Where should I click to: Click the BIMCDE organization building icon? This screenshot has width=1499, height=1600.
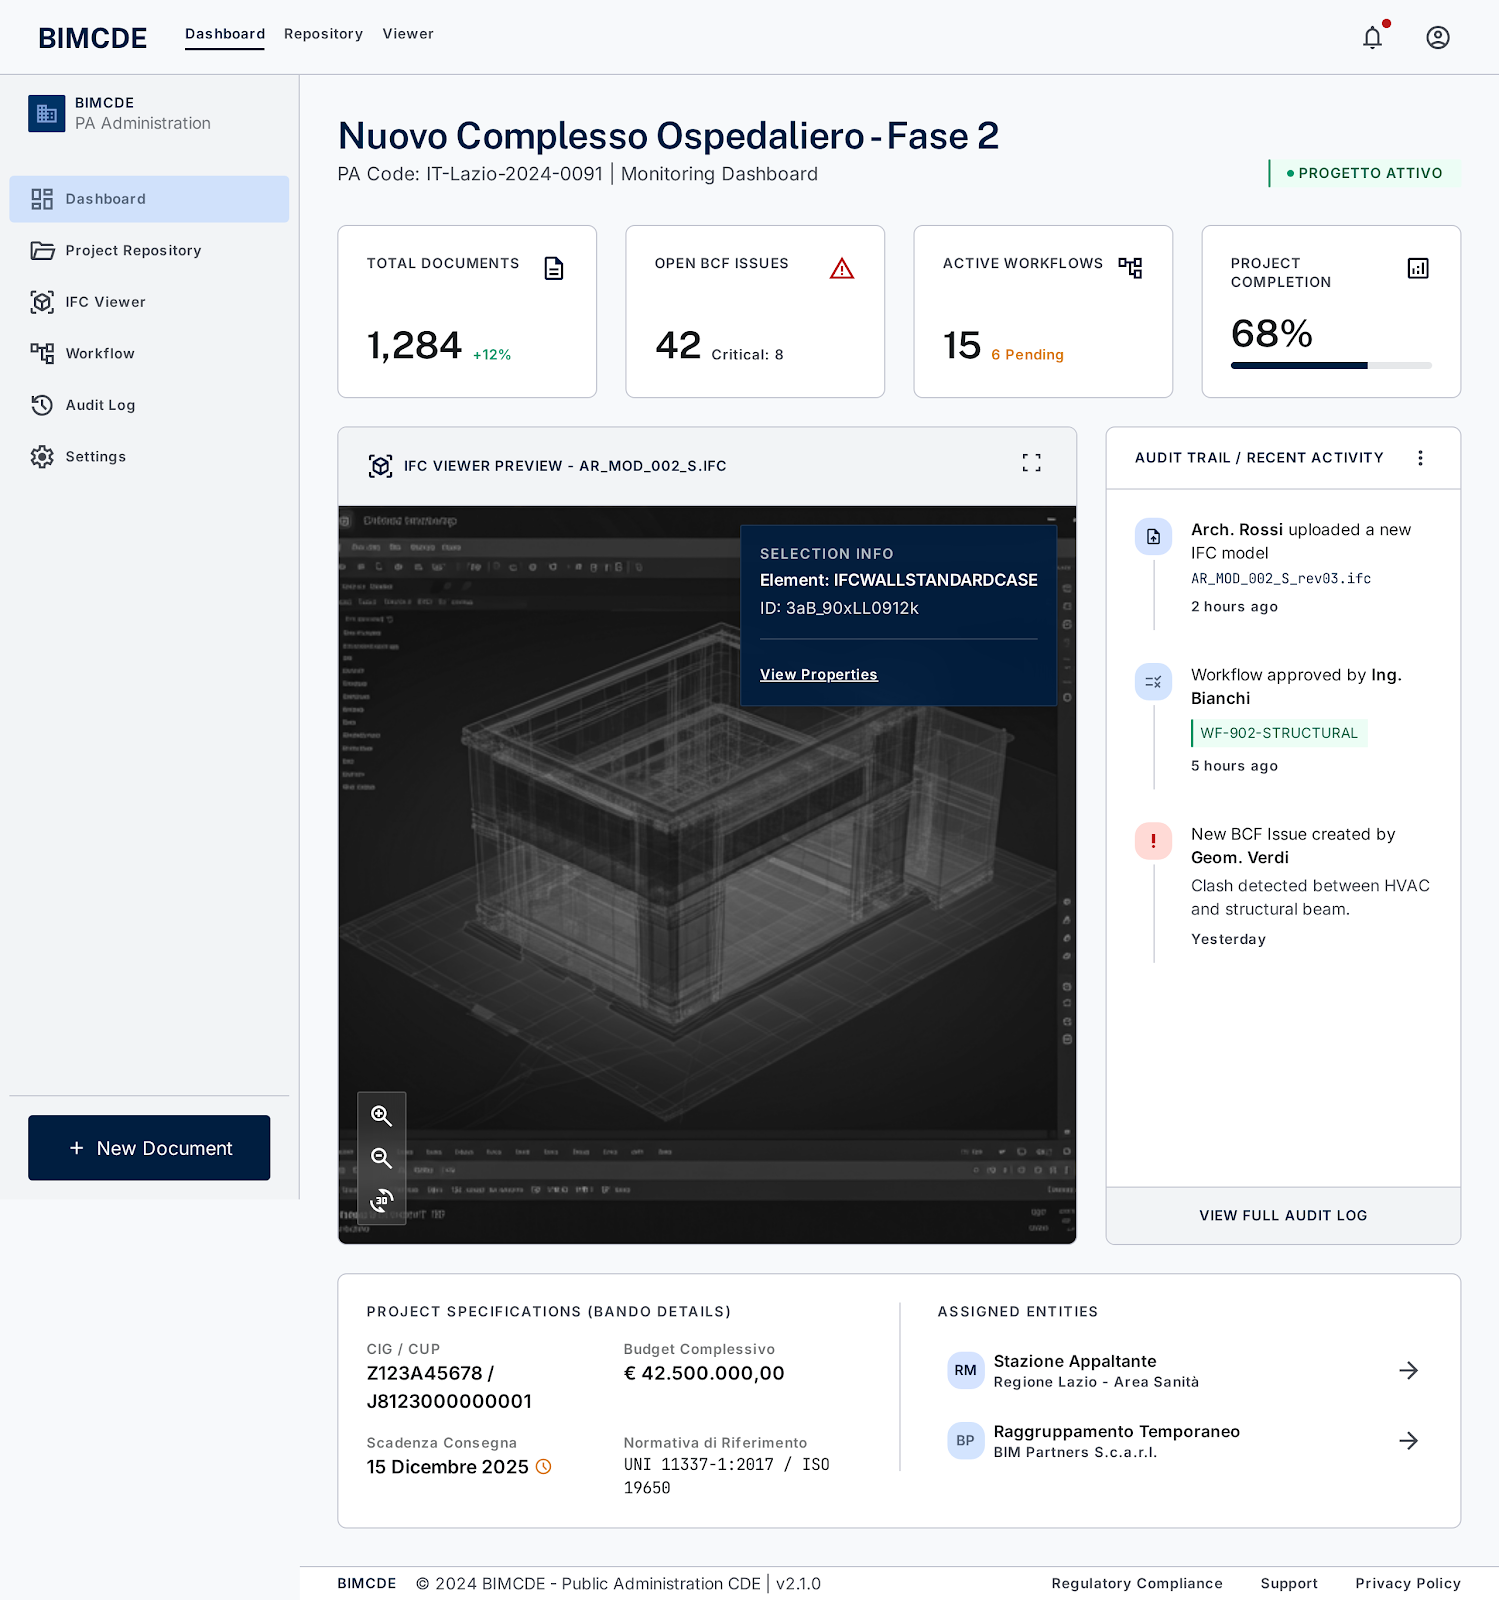click(x=46, y=114)
